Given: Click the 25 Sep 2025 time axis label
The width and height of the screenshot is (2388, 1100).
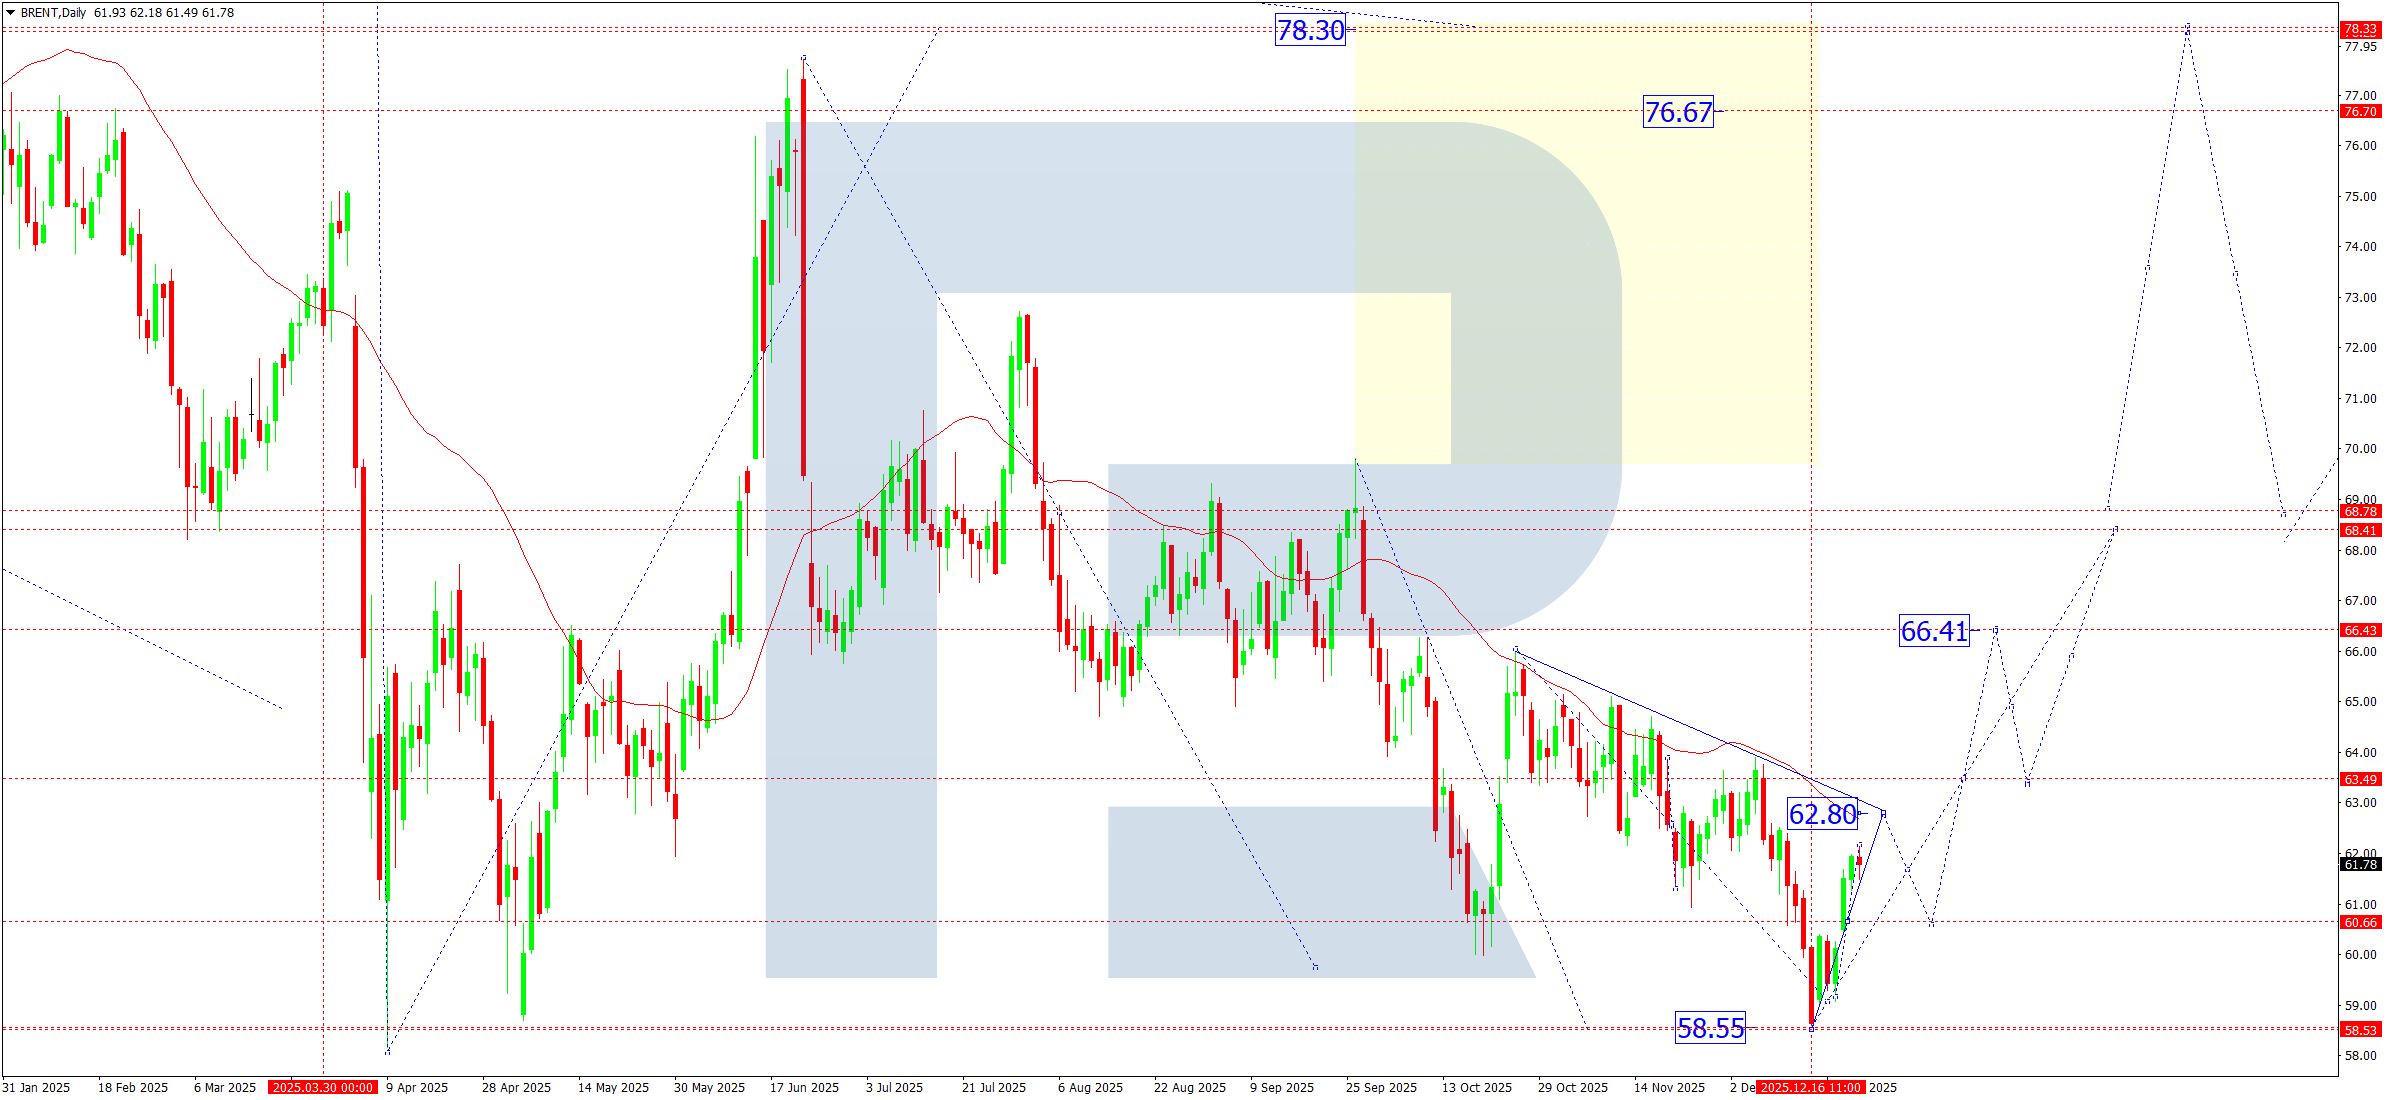Looking at the screenshot, I should [x=1381, y=1088].
